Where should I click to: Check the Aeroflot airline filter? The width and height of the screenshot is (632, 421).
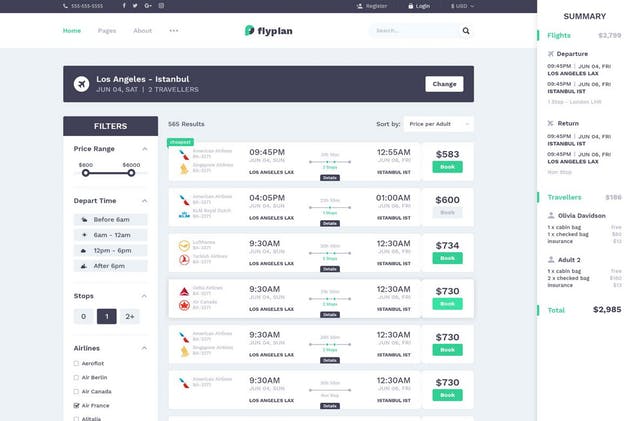[76, 363]
